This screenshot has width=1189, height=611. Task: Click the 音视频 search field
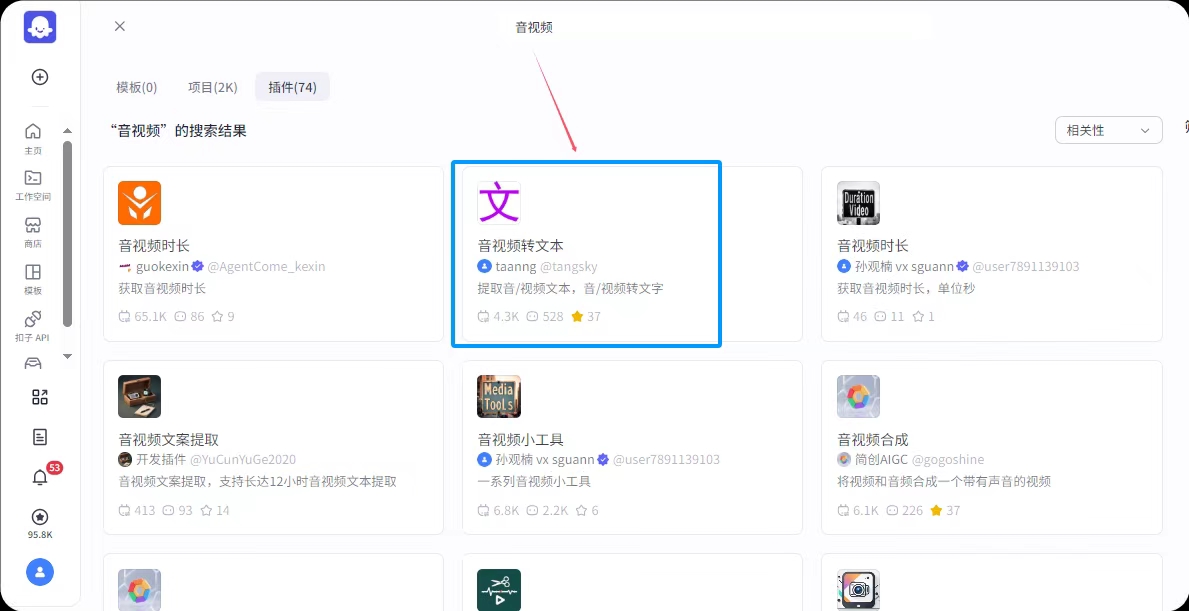pos(534,27)
